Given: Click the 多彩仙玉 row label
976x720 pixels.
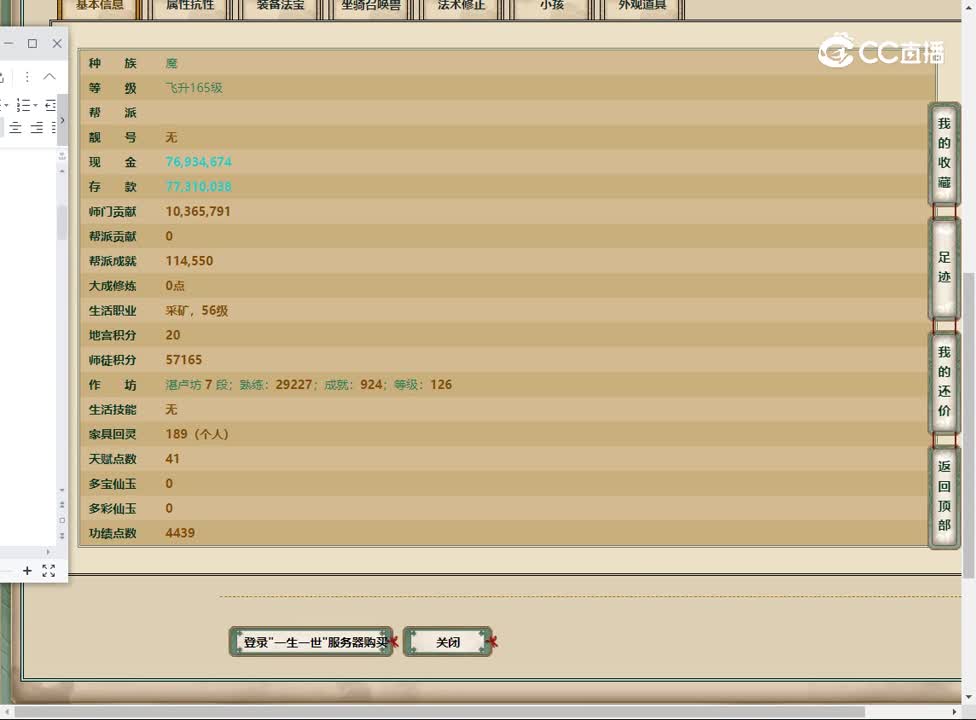Looking at the screenshot, I should click(112, 508).
